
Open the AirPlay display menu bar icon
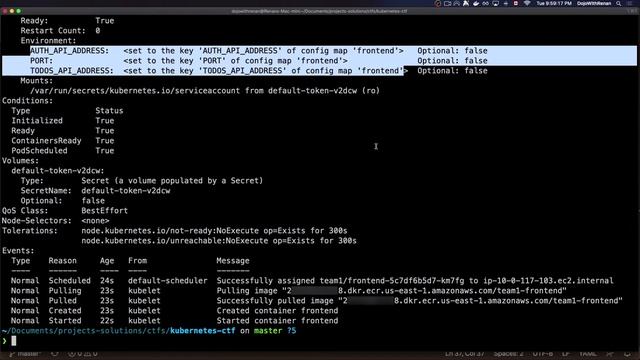tap(496, 3)
